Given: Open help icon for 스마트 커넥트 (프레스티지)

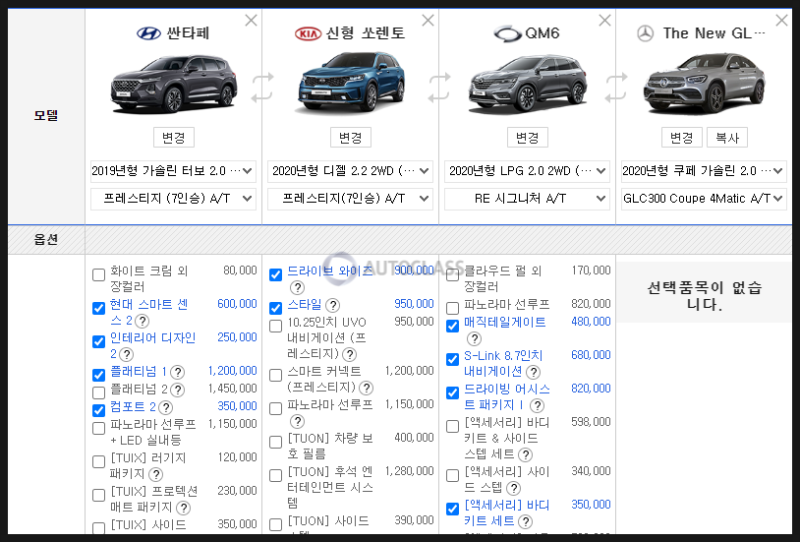Looking at the screenshot, I should [x=366, y=388].
